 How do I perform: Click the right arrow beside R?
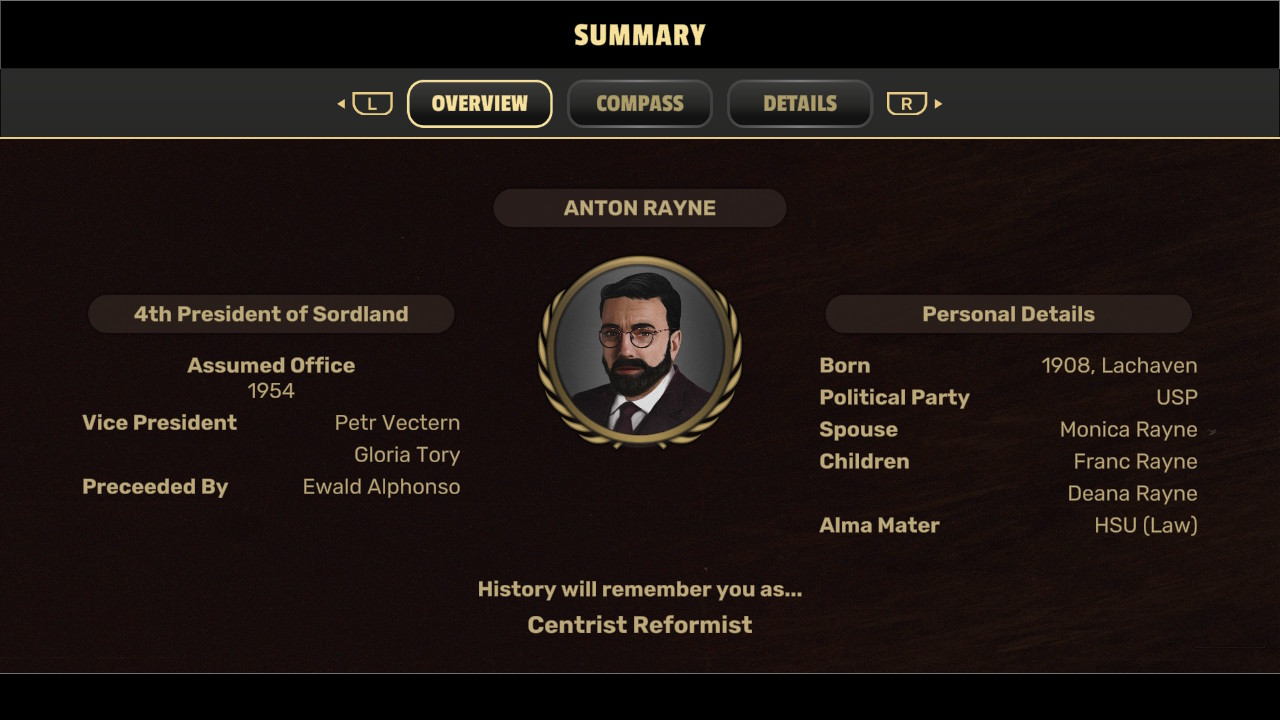(x=938, y=103)
